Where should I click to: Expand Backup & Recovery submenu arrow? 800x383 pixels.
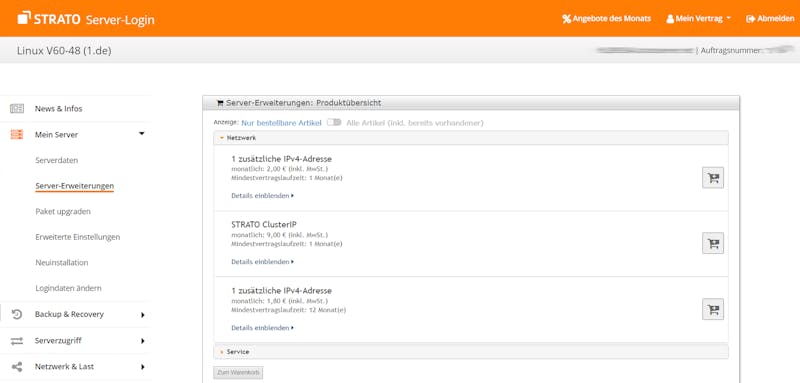click(x=143, y=315)
